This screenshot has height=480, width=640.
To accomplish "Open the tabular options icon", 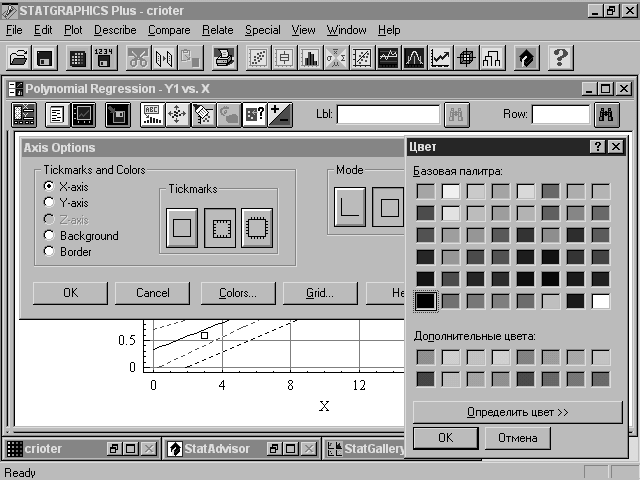I will coord(57,115).
